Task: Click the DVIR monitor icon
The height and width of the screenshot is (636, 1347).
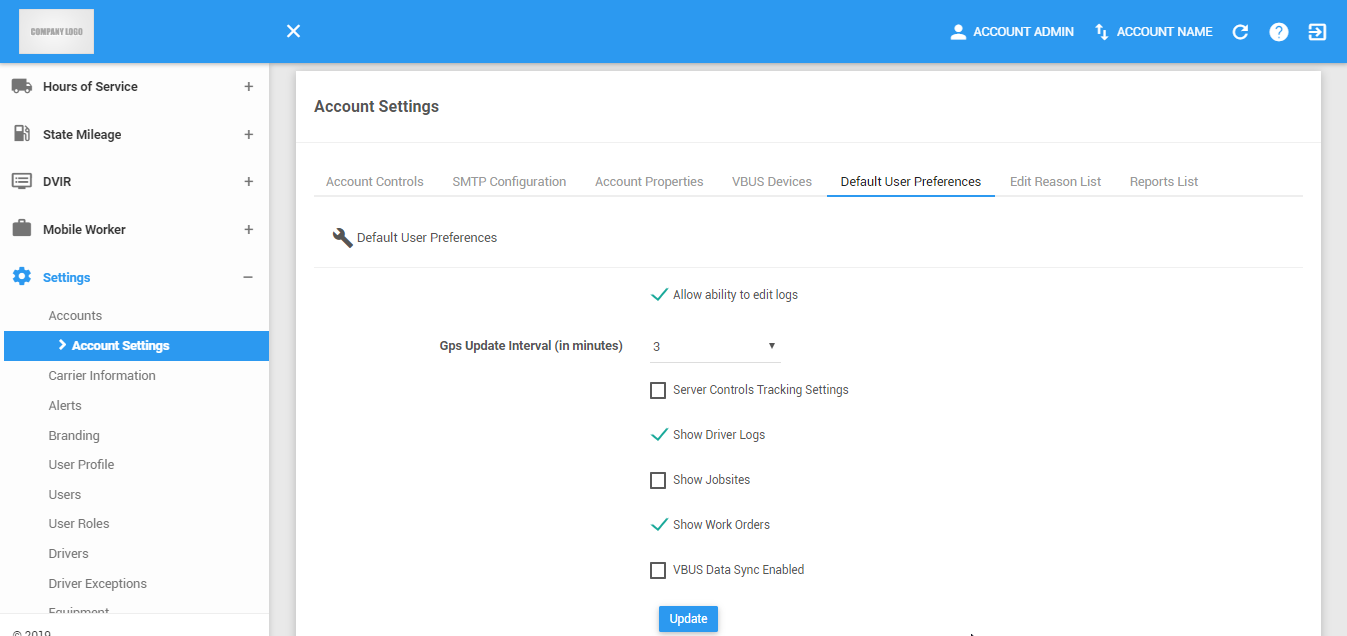Action: pyautogui.click(x=21, y=181)
